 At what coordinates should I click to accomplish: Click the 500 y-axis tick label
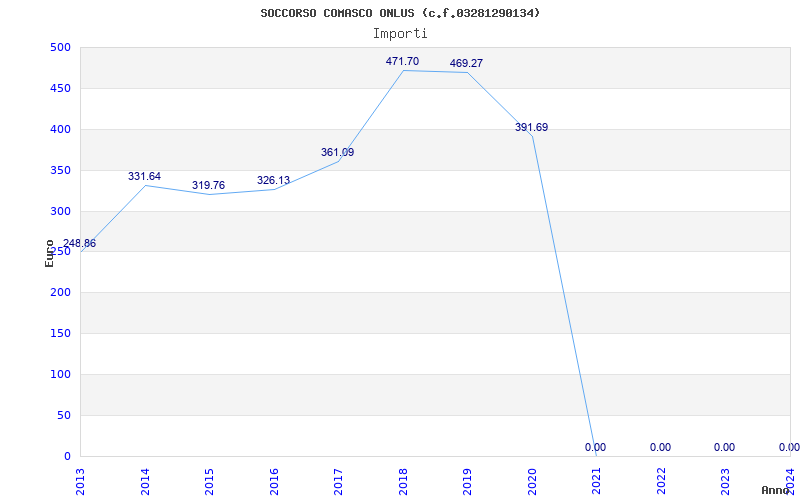(x=60, y=48)
